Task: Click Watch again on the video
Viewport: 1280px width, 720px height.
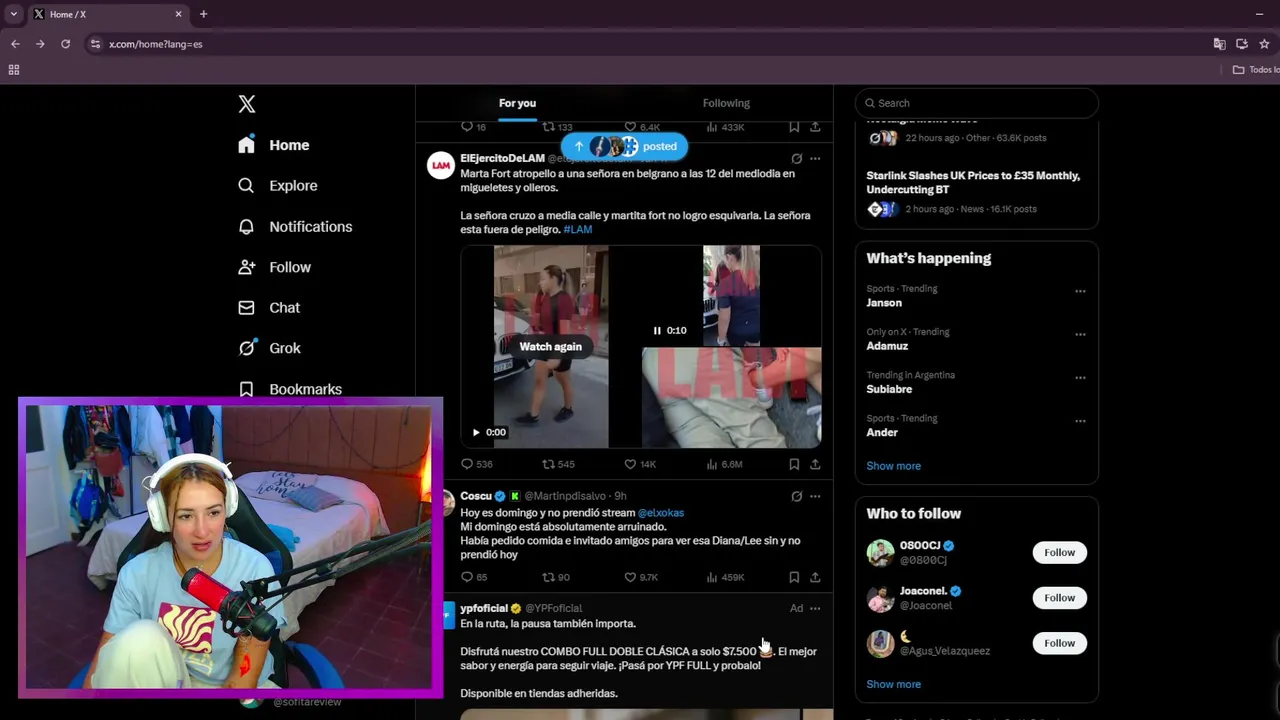Action: 550,347
